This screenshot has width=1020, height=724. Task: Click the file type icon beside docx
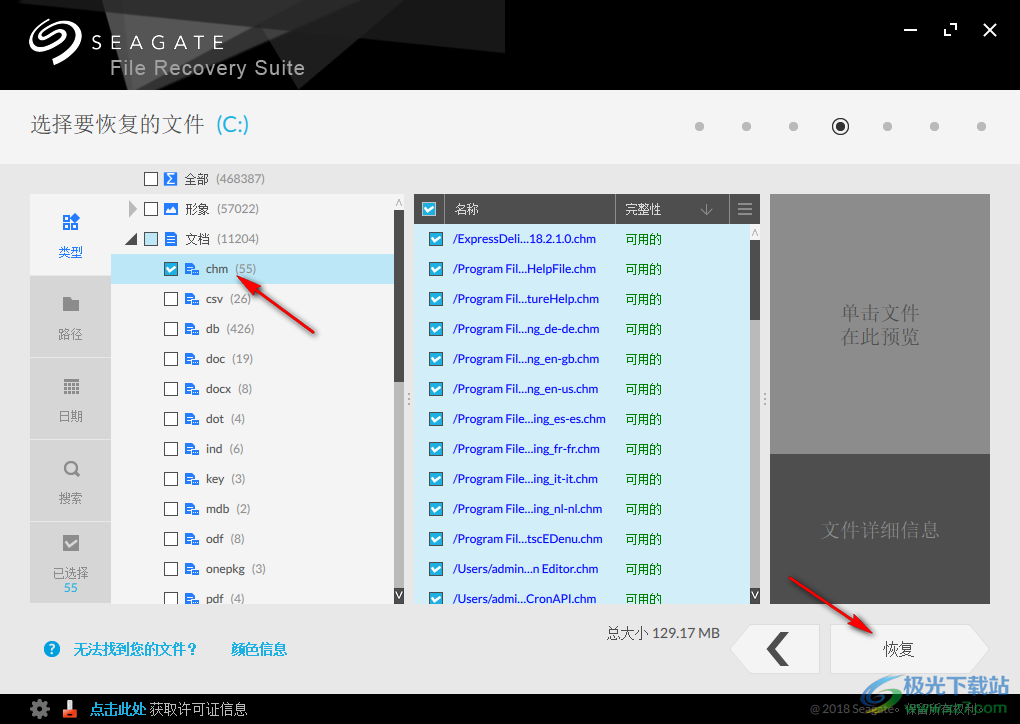(x=191, y=389)
